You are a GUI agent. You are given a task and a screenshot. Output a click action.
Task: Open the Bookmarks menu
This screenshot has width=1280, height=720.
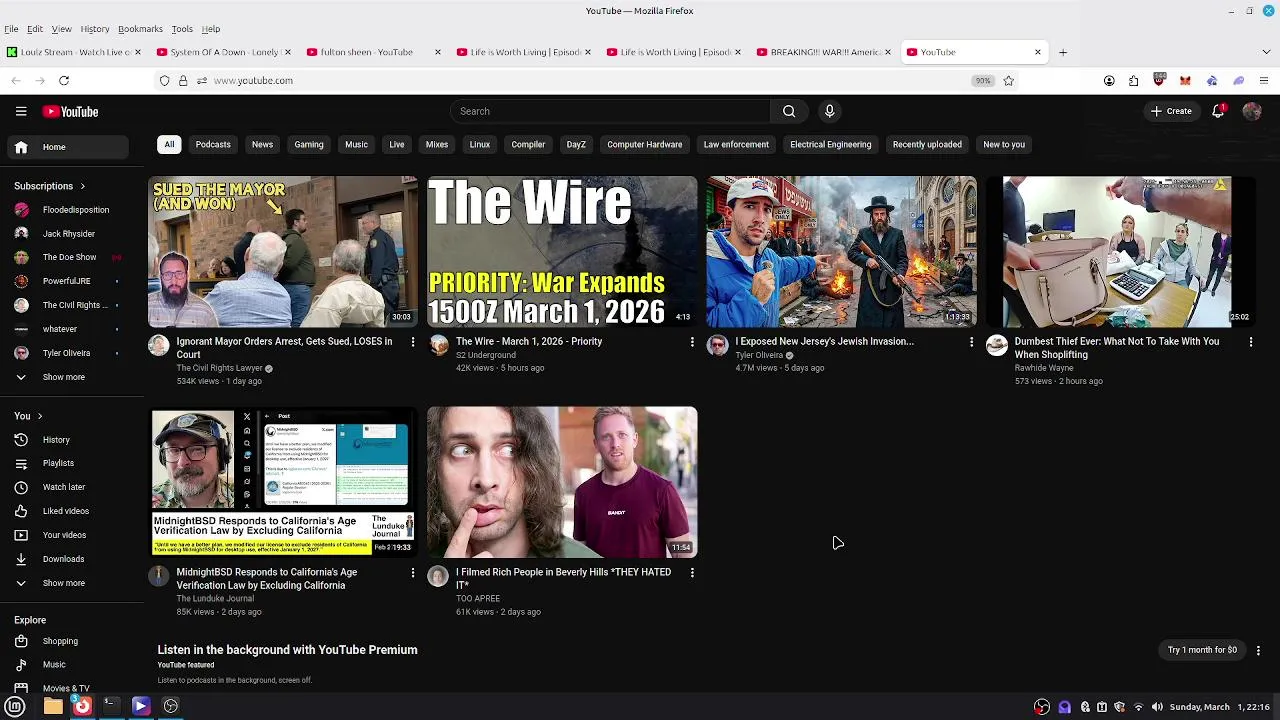click(140, 29)
